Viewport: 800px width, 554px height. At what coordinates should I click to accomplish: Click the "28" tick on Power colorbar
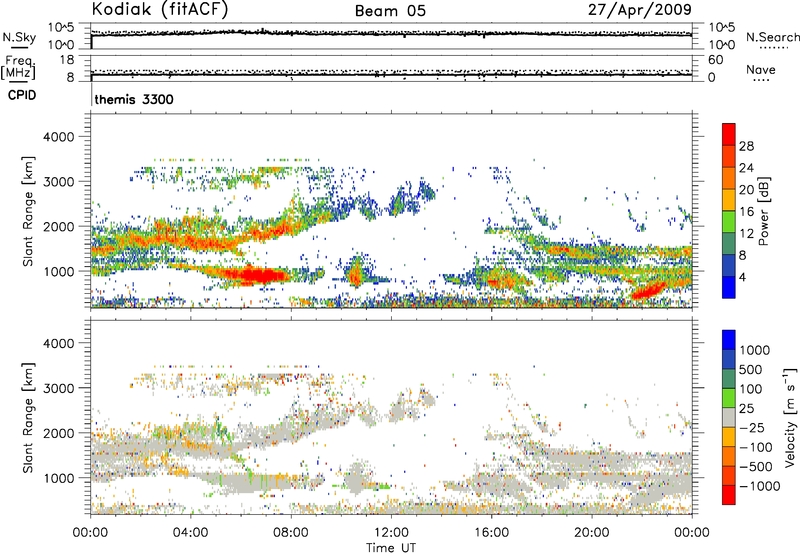pos(746,146)
